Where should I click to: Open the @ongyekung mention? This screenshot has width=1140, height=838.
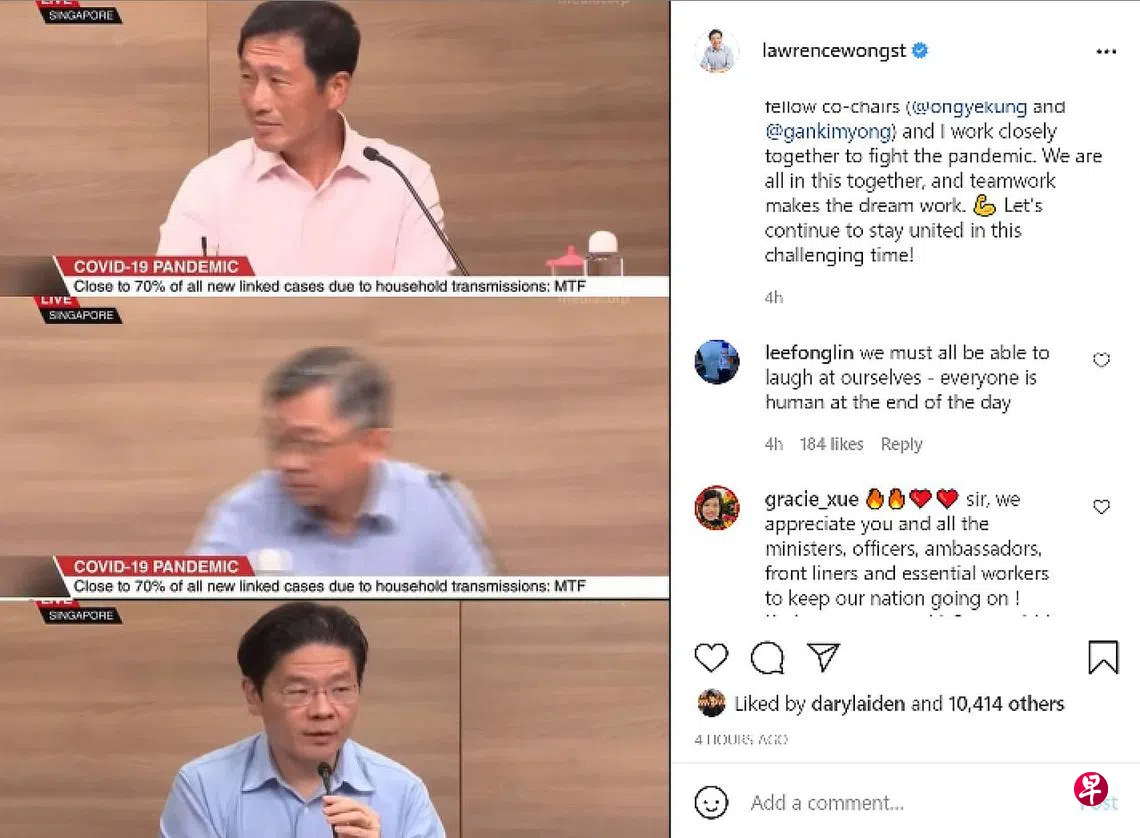(x=969, y=107)
